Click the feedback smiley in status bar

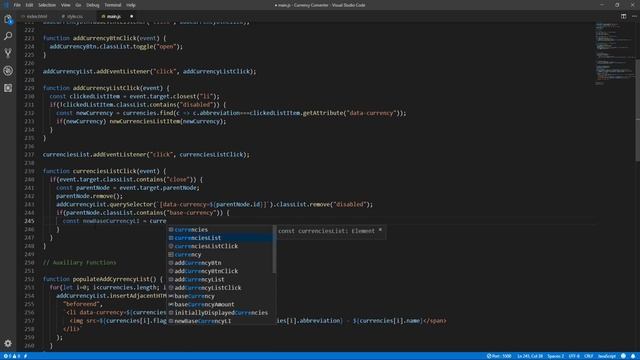[x=623, y=356]
